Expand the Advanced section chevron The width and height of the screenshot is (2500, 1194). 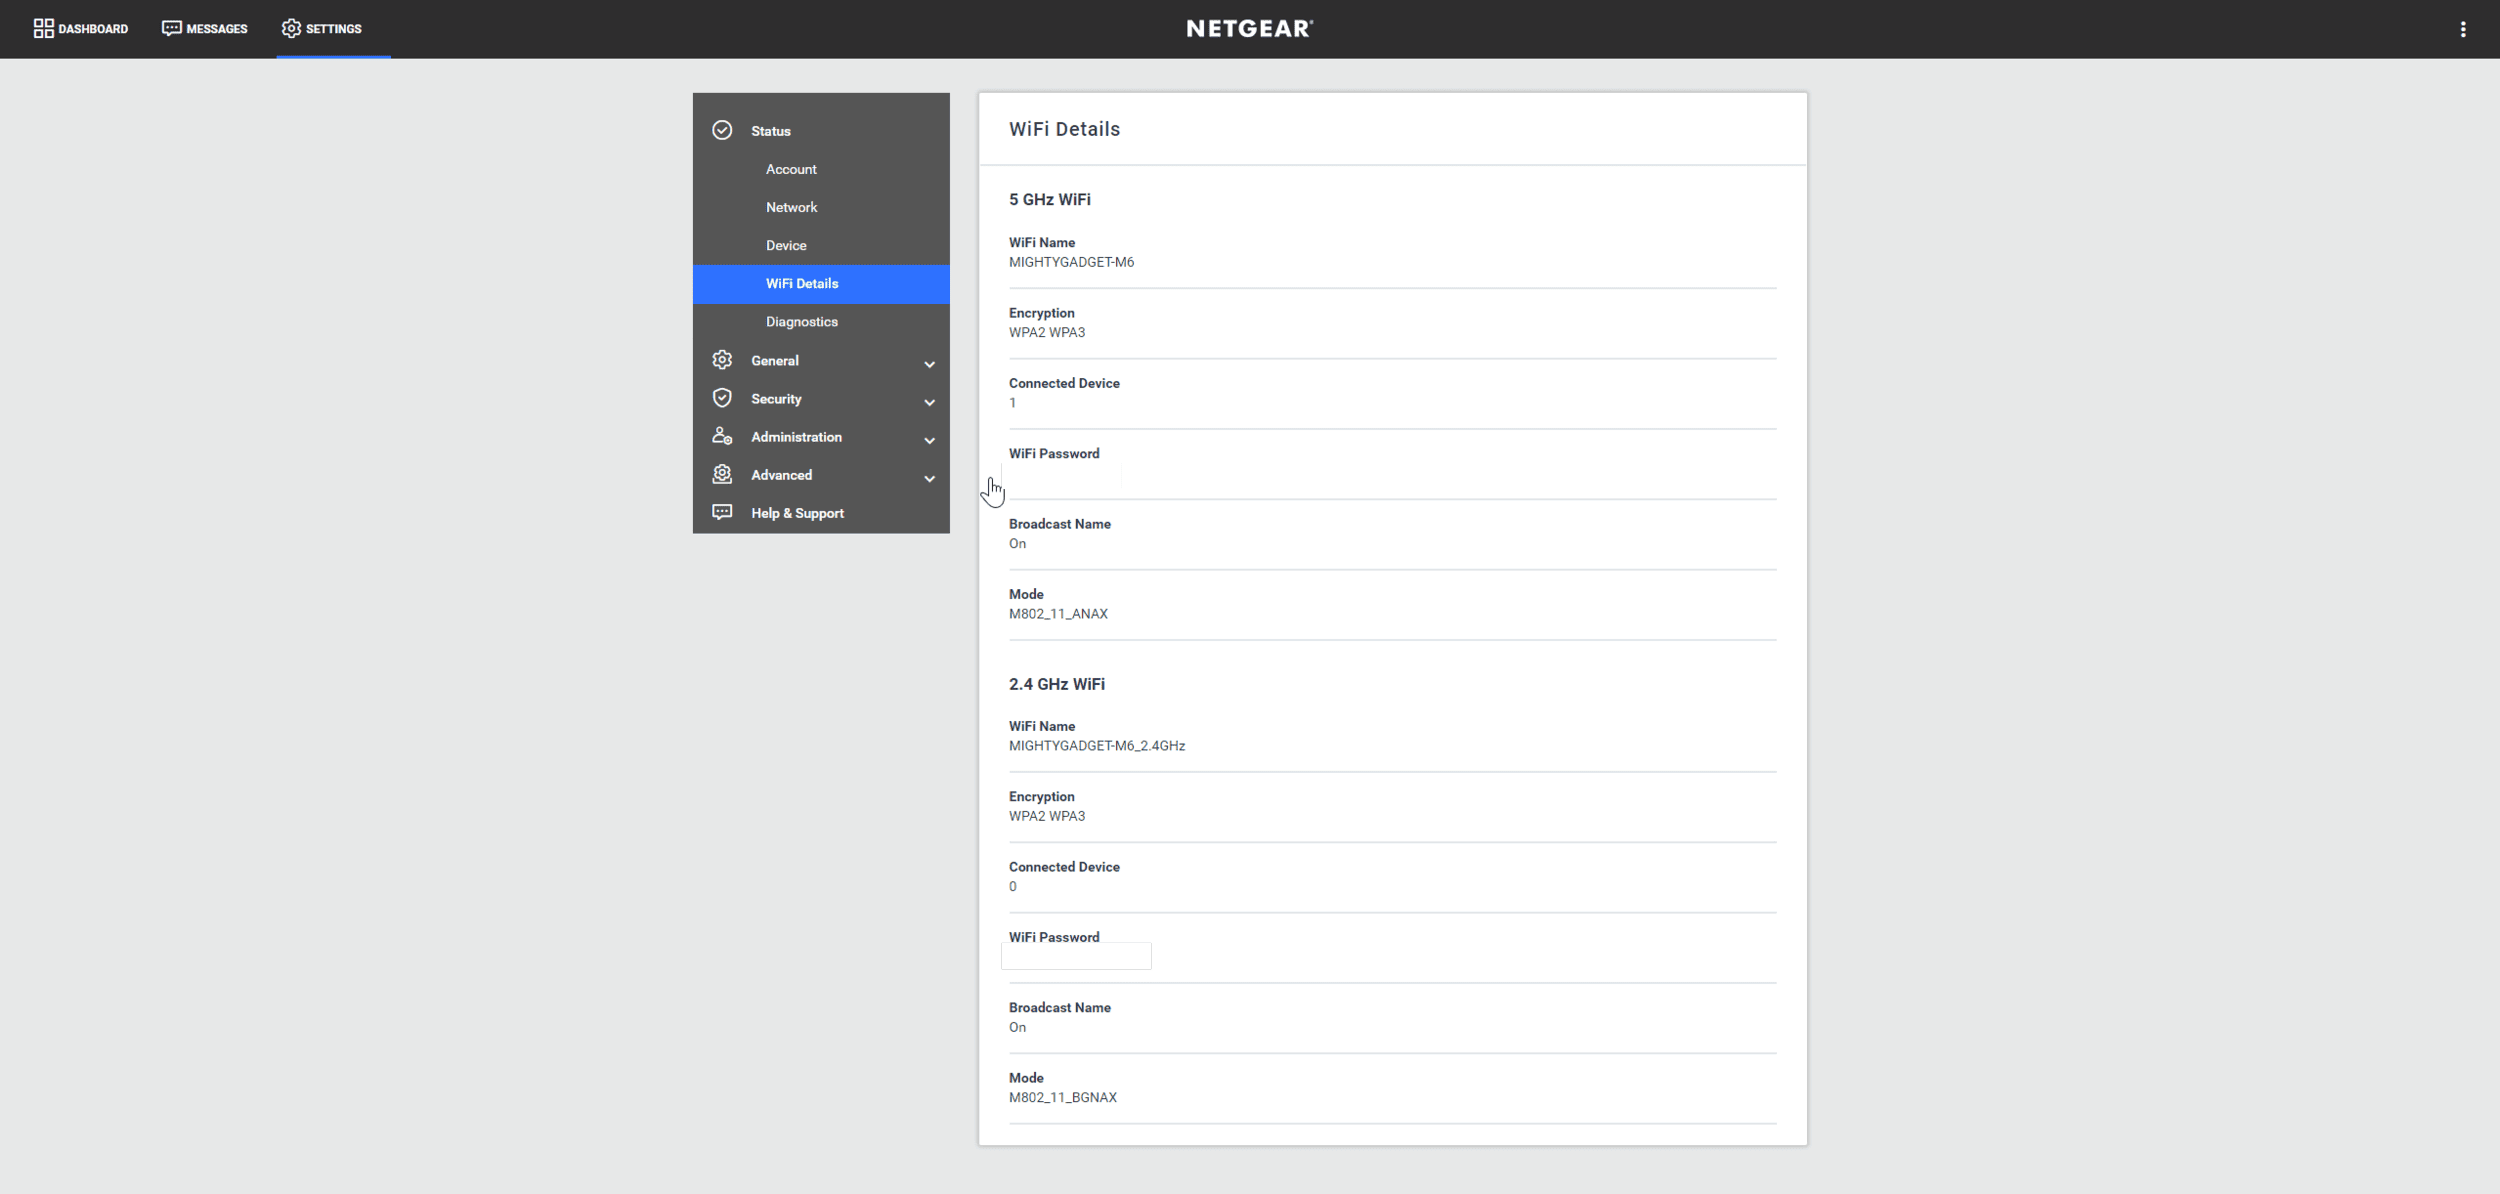click(929, 478)
